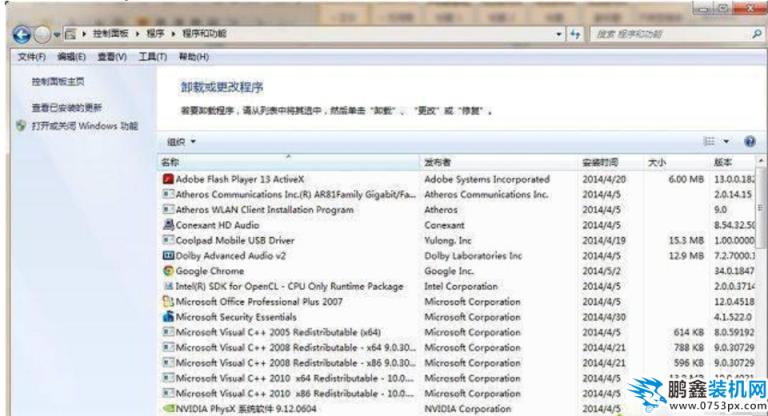Open the 工具(T) menu
Viewport: 768px width, 416px height.
pos(153,57)
